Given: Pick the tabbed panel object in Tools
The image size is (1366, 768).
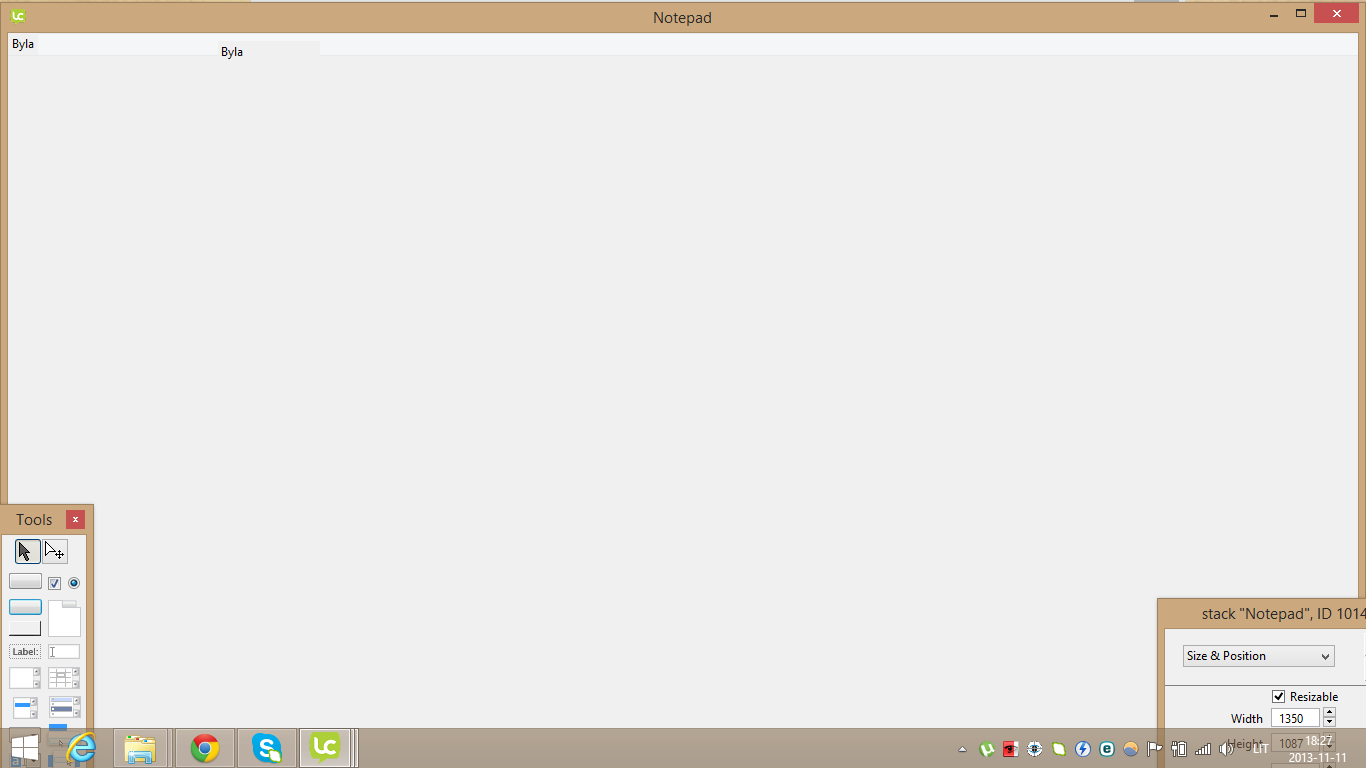Looking at the screenshot, I should [x=64, y=618].
